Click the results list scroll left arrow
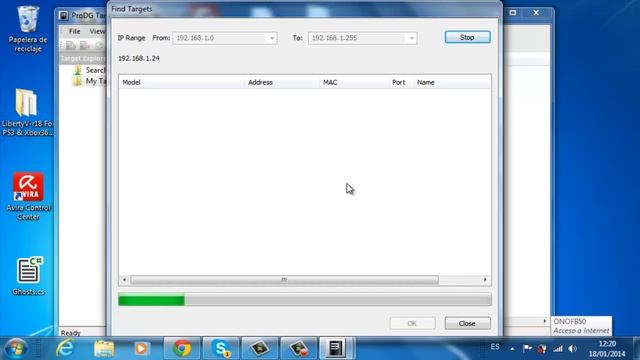 (124, 280)
